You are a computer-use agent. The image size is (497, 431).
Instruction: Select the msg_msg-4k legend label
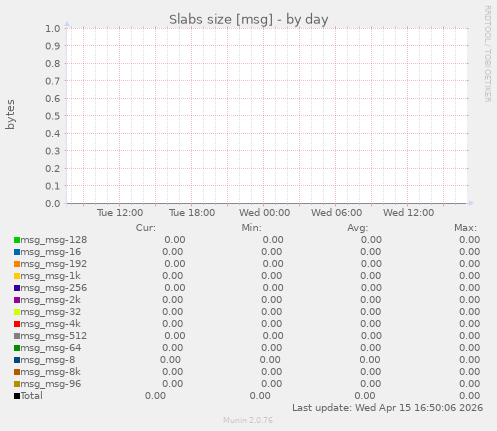pyautogui.click(x=50, y=324)
